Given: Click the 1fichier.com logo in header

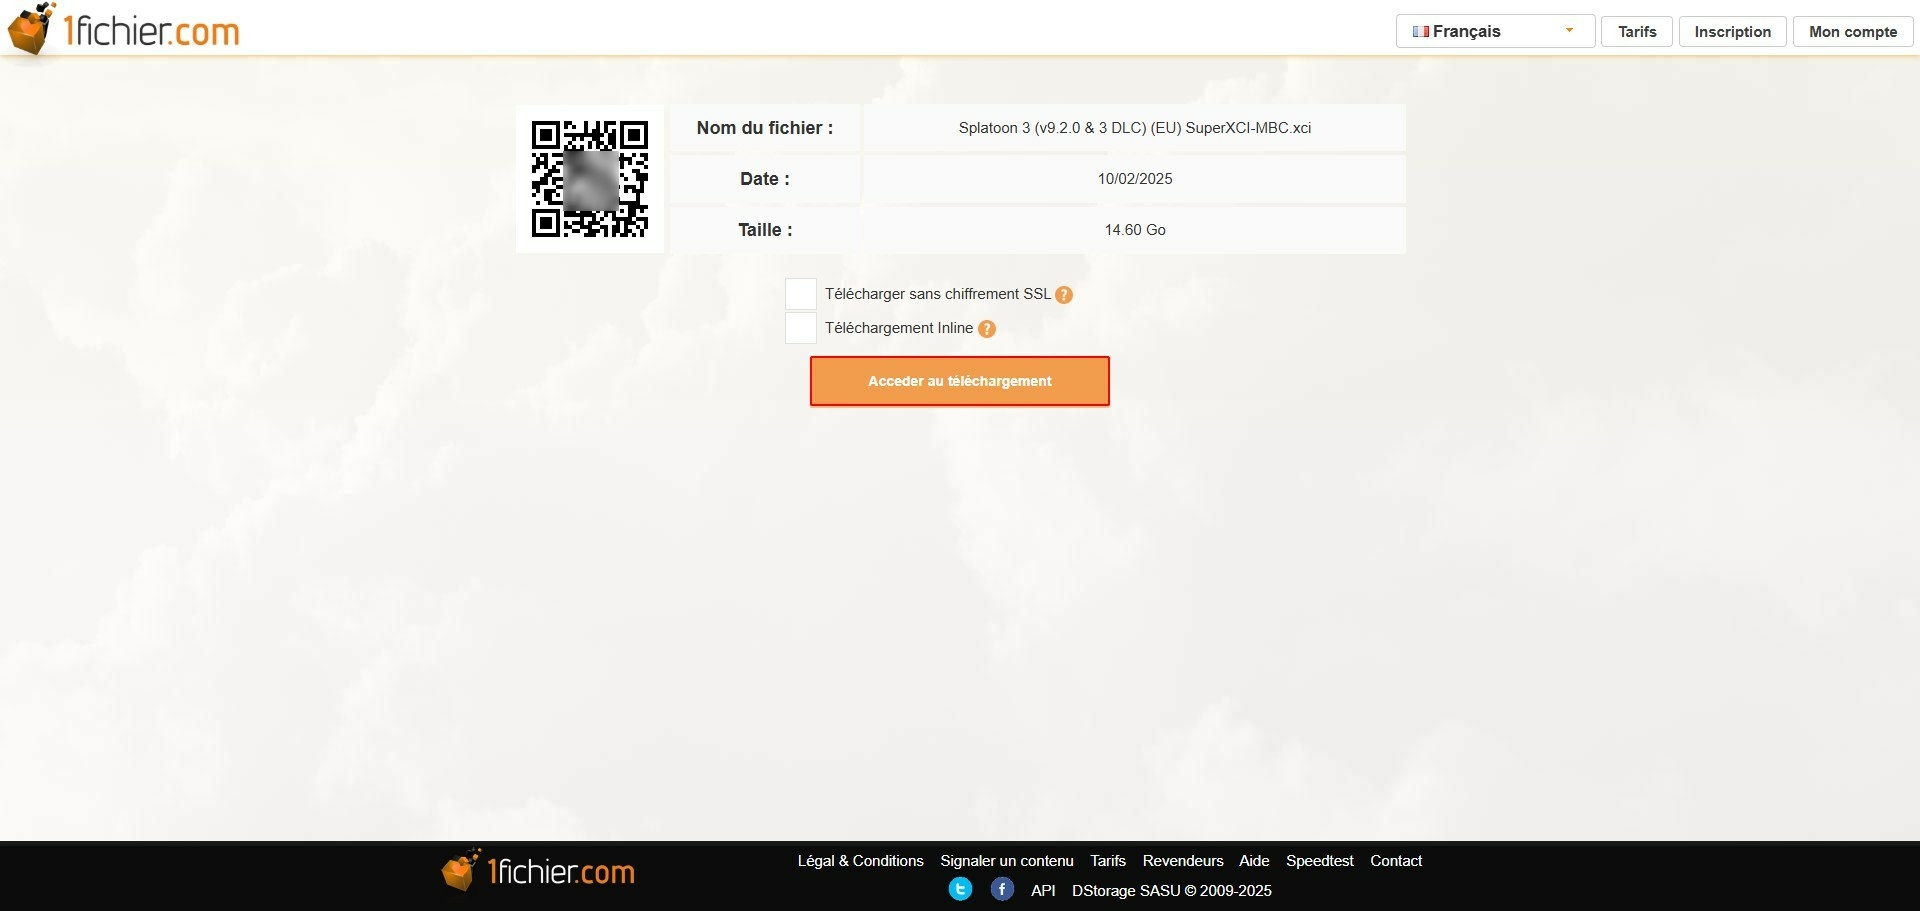Looking at the screenshot, I should [124, 29].
